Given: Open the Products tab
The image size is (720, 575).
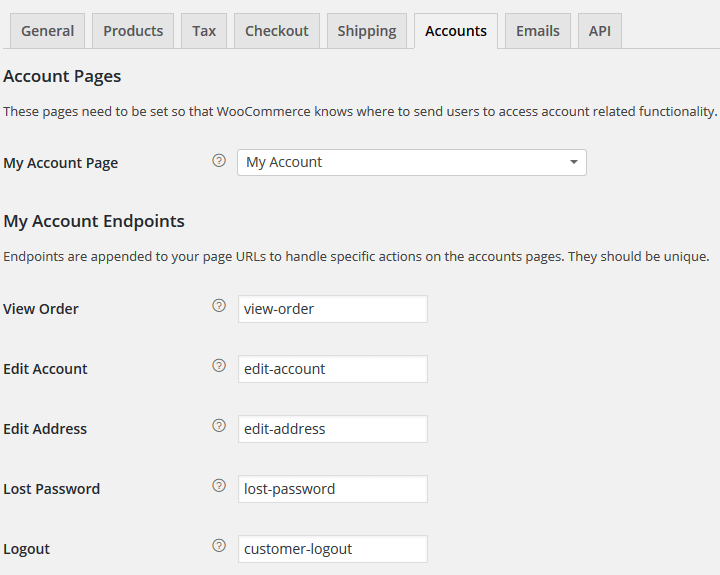Looking at the screenshot, I should 133,31.
